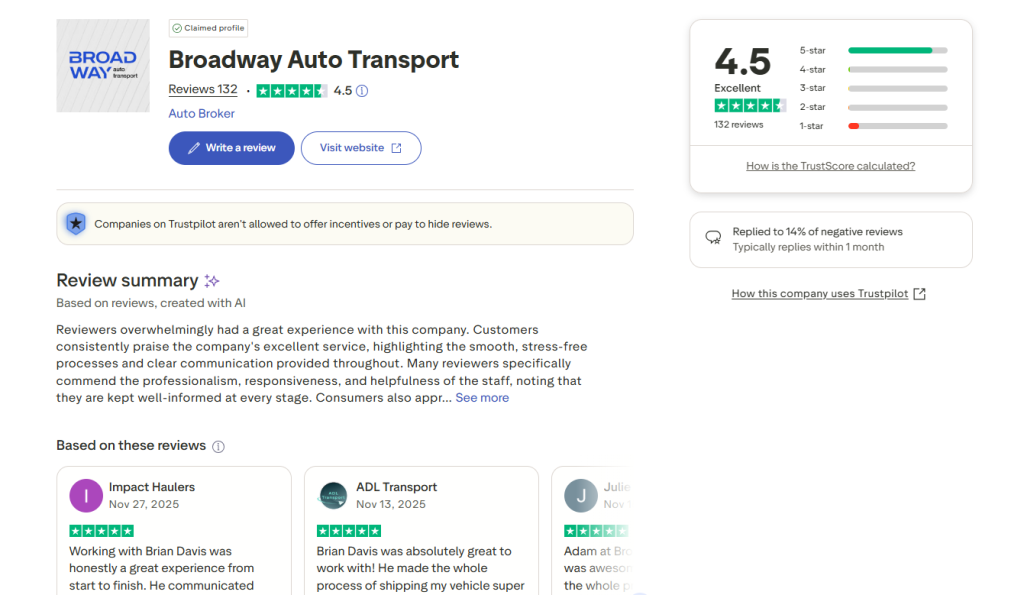The image size is (1024, 595).
Task: Open How is the TrustScore calculated
Action: (830, 165)
